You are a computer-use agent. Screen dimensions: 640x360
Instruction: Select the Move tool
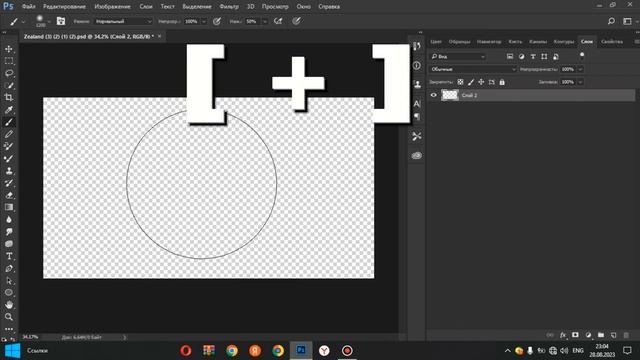click(9, 49)
